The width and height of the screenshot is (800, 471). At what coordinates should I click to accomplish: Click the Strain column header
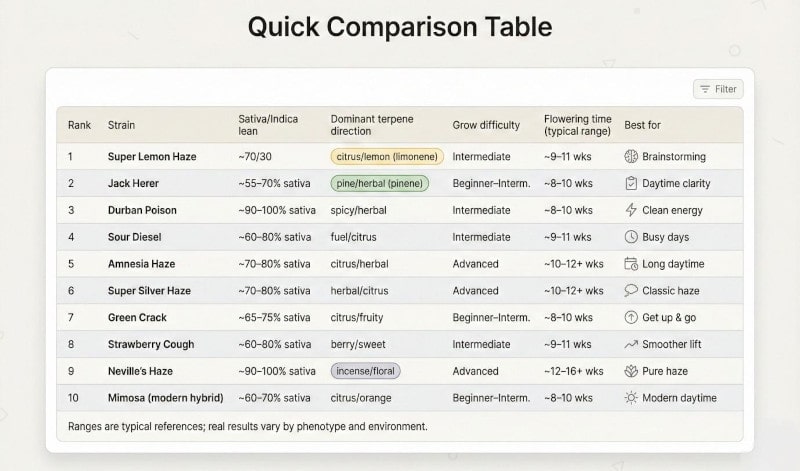pos(121,125)
